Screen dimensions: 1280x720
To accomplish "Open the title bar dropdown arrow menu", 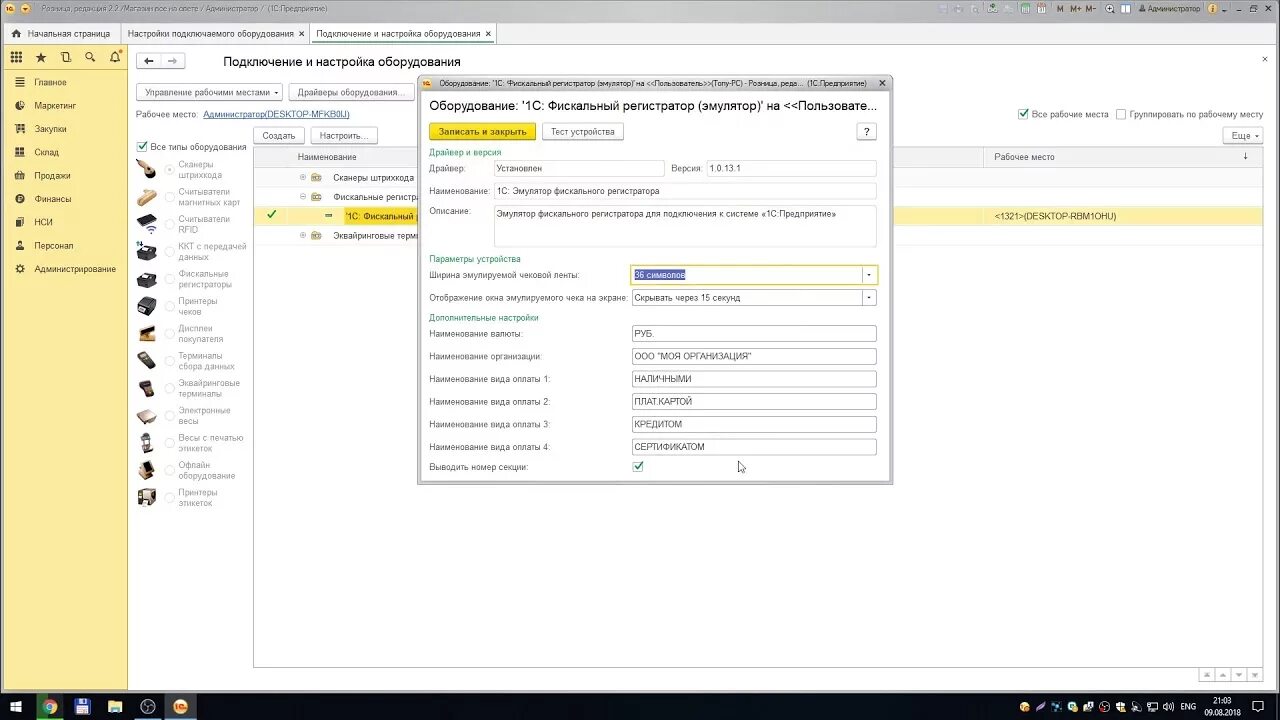I will click(x=24, y=8).
